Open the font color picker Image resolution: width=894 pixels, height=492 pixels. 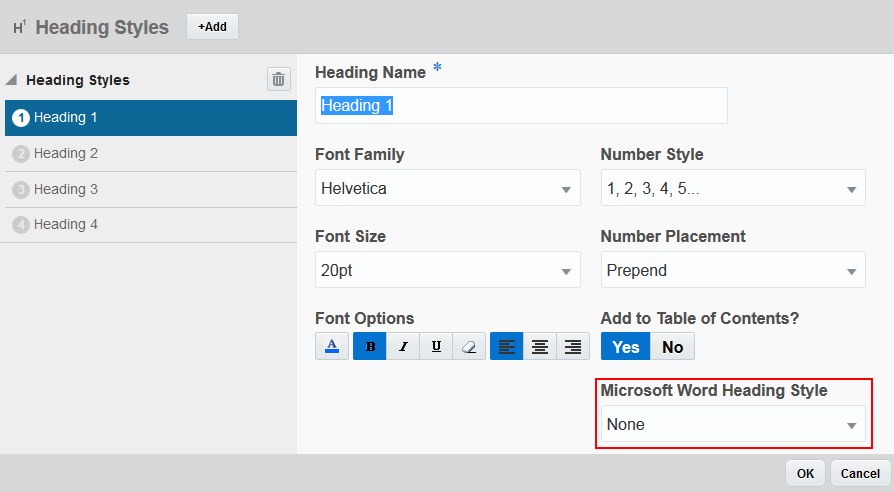coord(332,347)
